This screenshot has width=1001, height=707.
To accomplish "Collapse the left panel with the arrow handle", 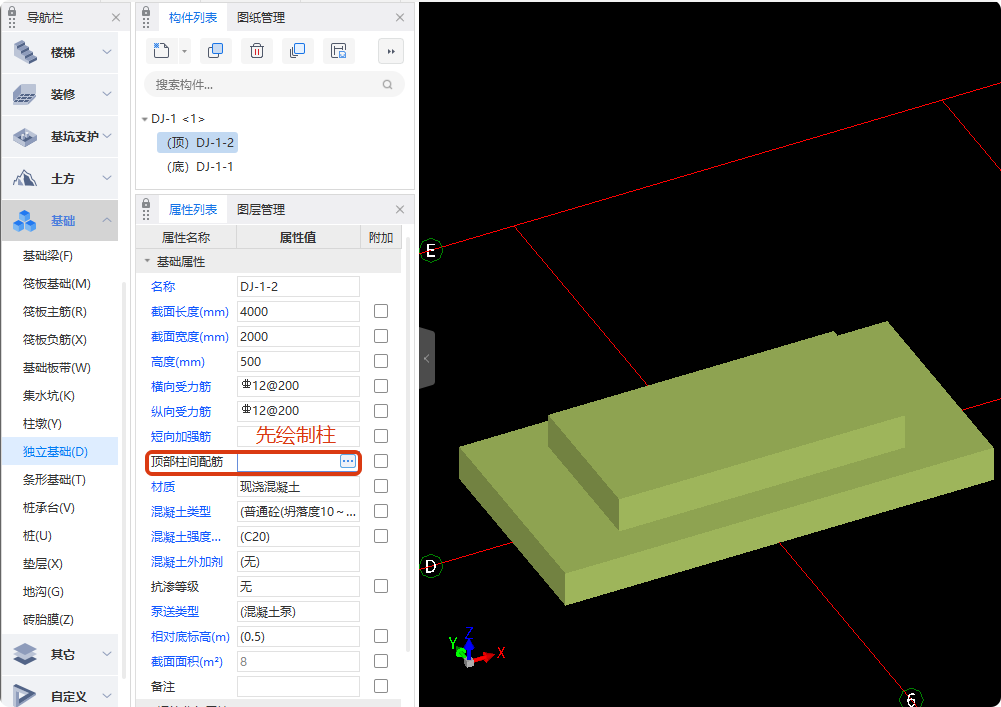I will 426,358.
